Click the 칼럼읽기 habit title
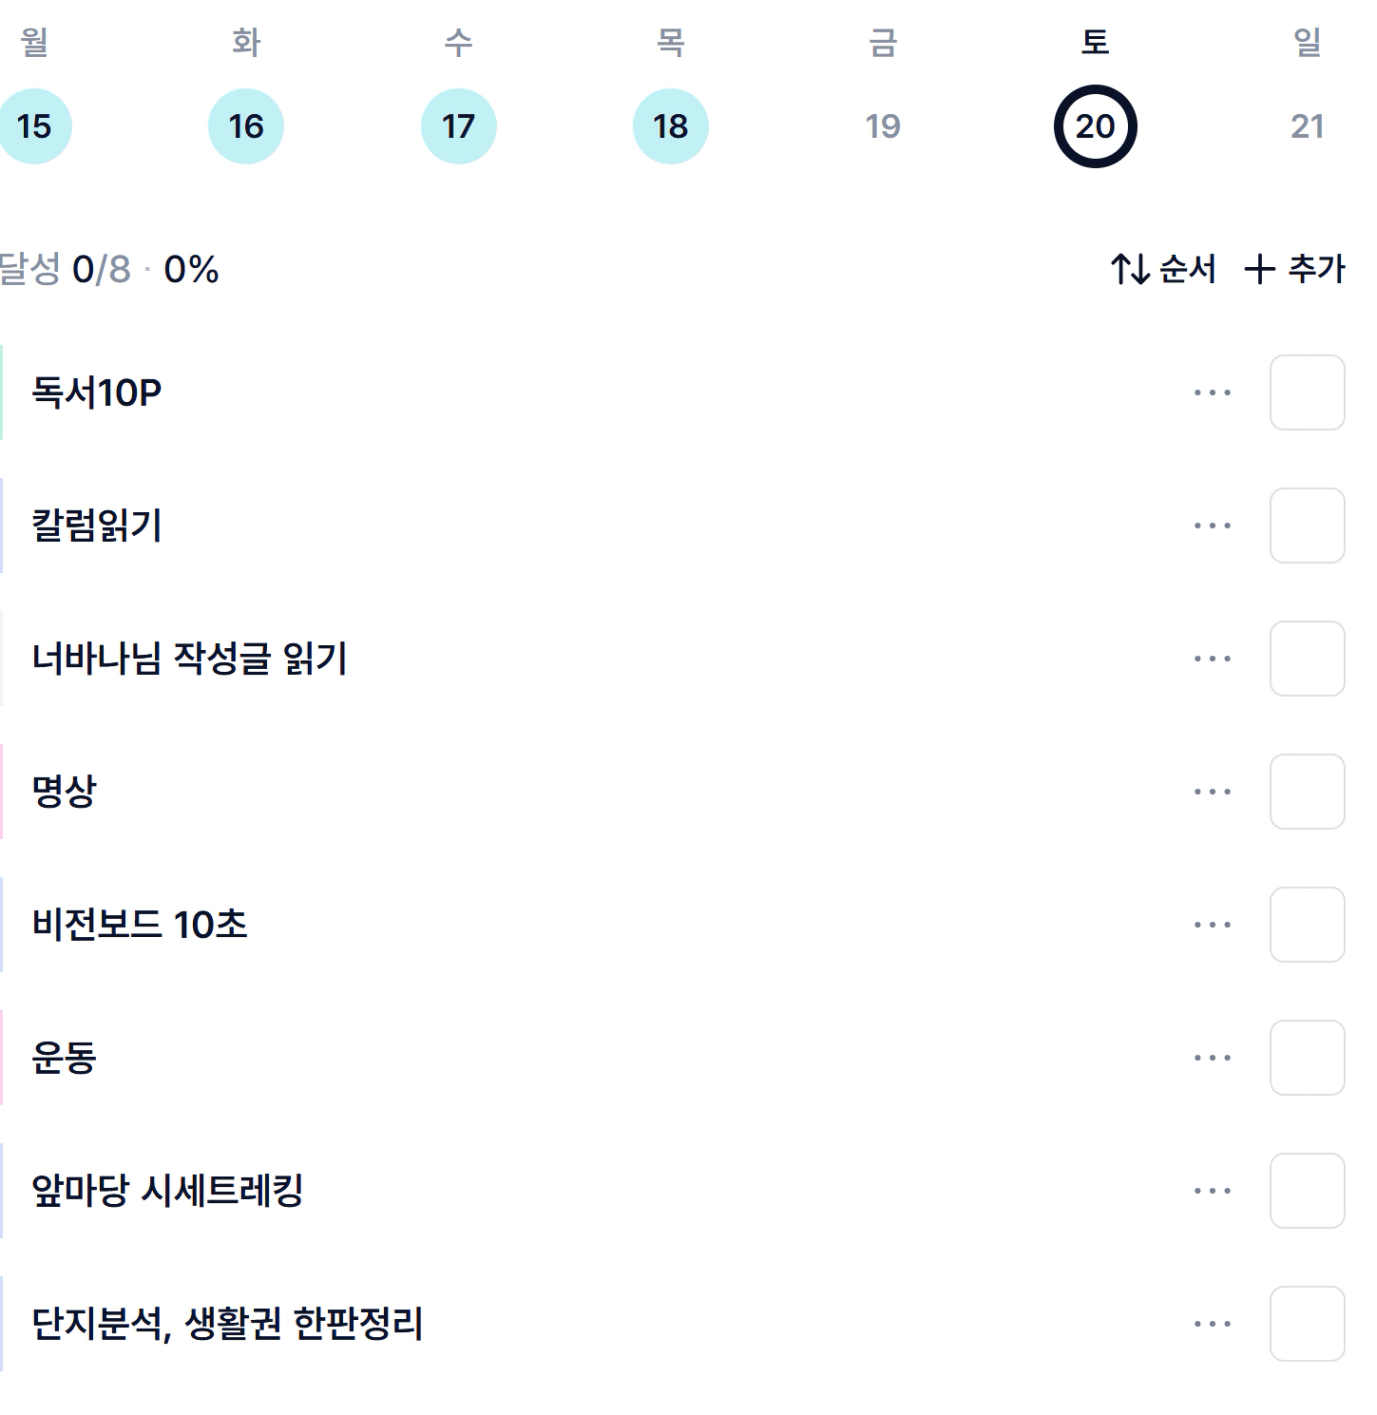The height and width of the screenshot is (1415, 1377). pyautogui.click(x=97, y=526)
